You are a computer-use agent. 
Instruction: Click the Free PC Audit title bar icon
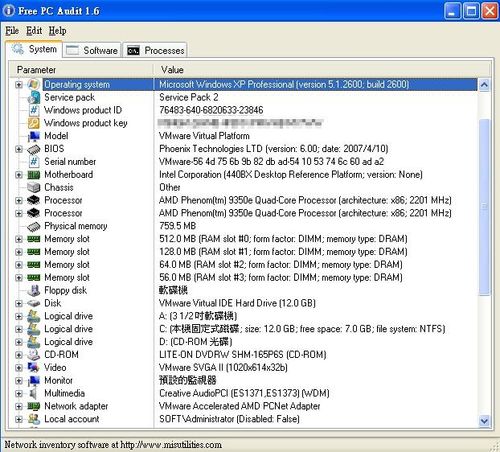[9, 10]
